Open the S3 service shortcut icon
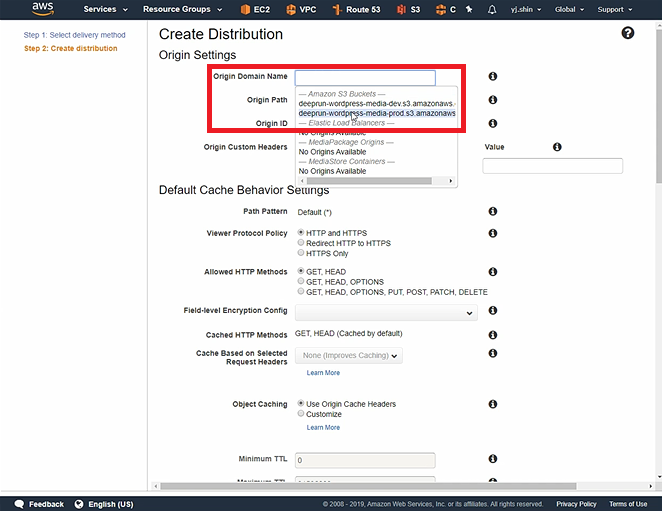This screenshot has width=662, height=512. click(x=401, y=9)
